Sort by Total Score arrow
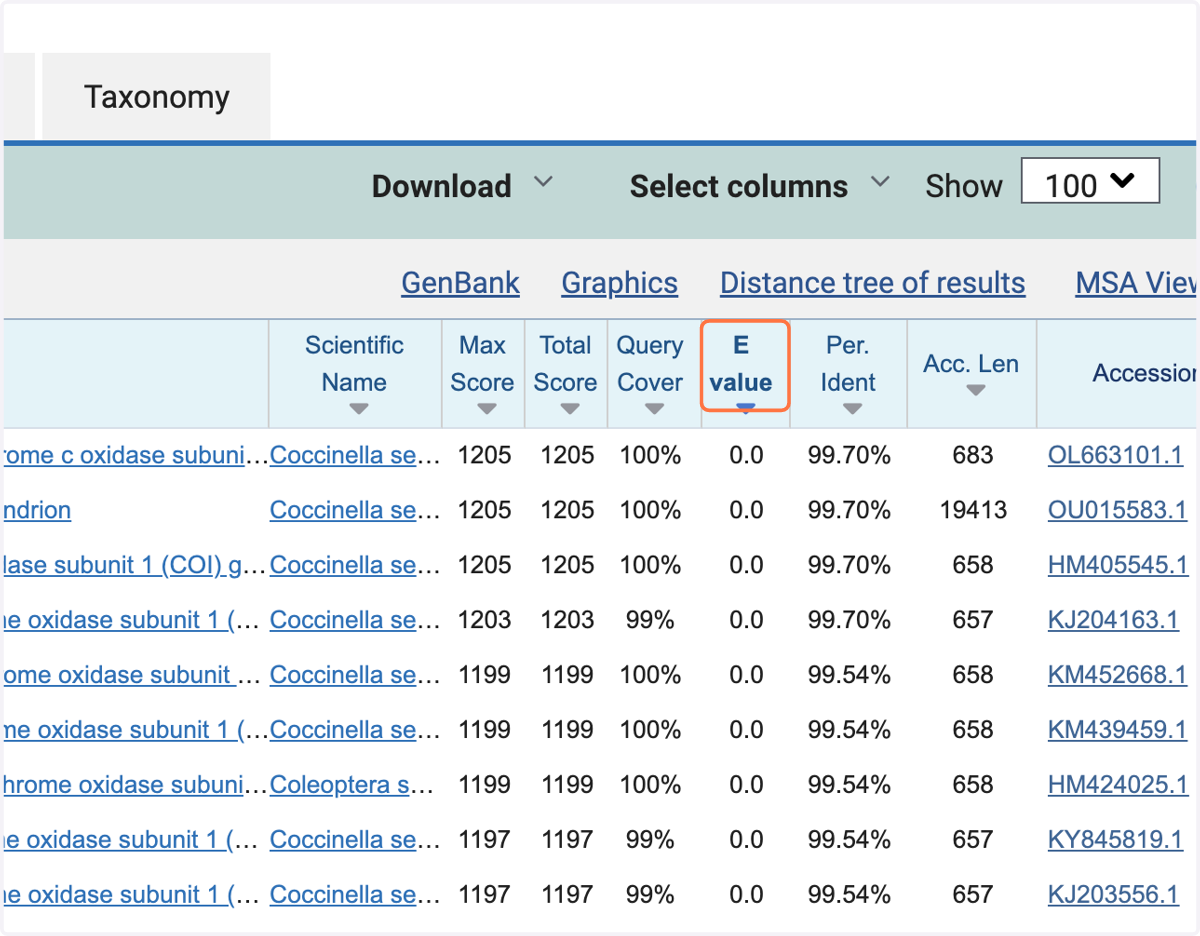 pos(570,409)
